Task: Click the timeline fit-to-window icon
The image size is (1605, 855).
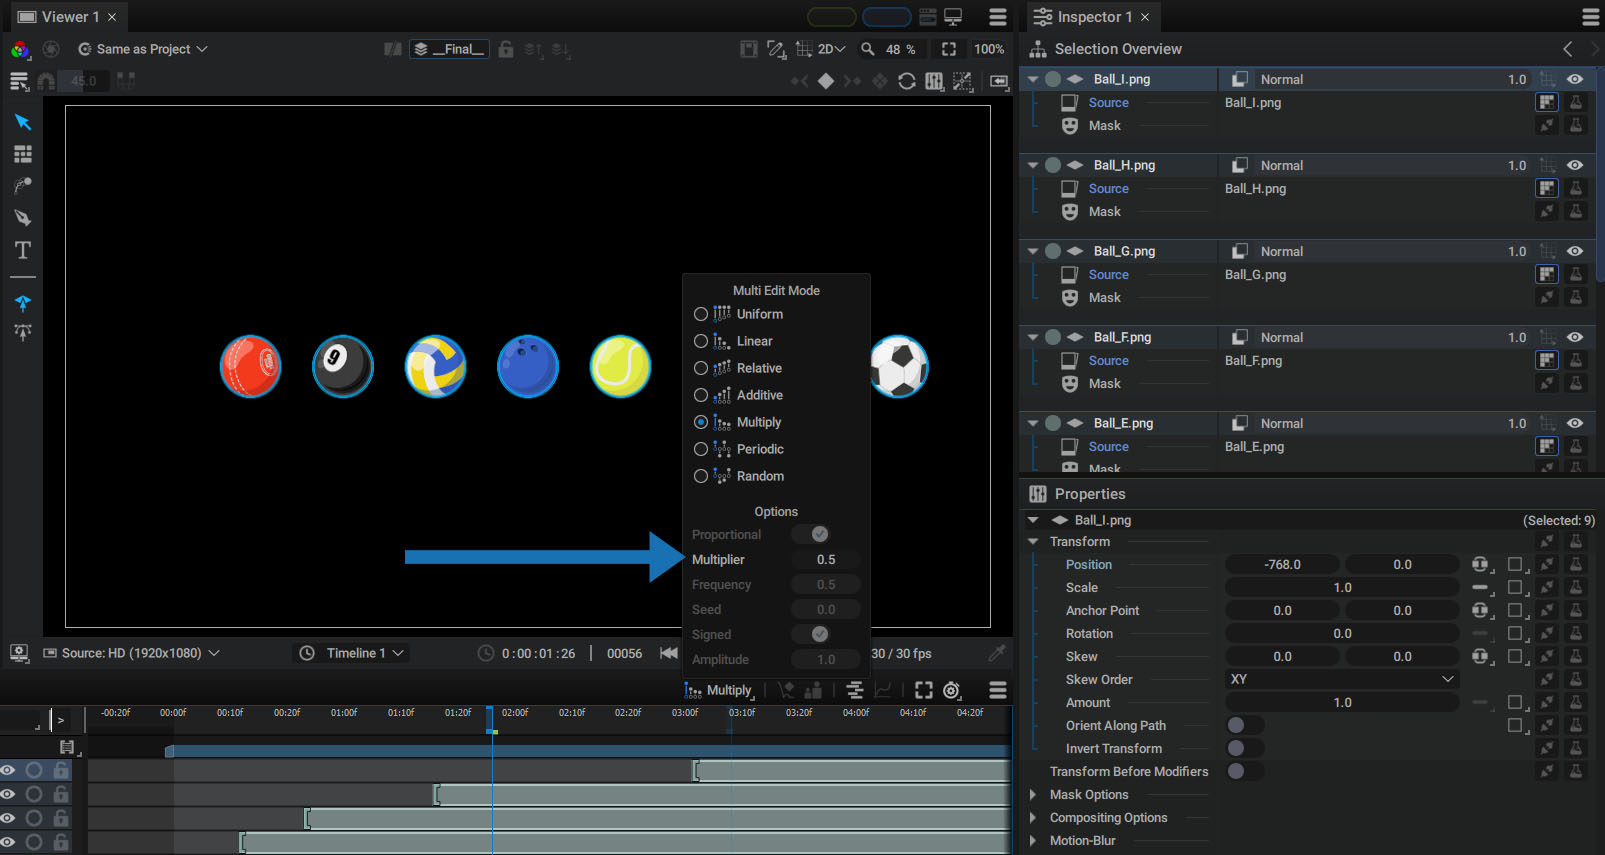Action: point(924,690)
